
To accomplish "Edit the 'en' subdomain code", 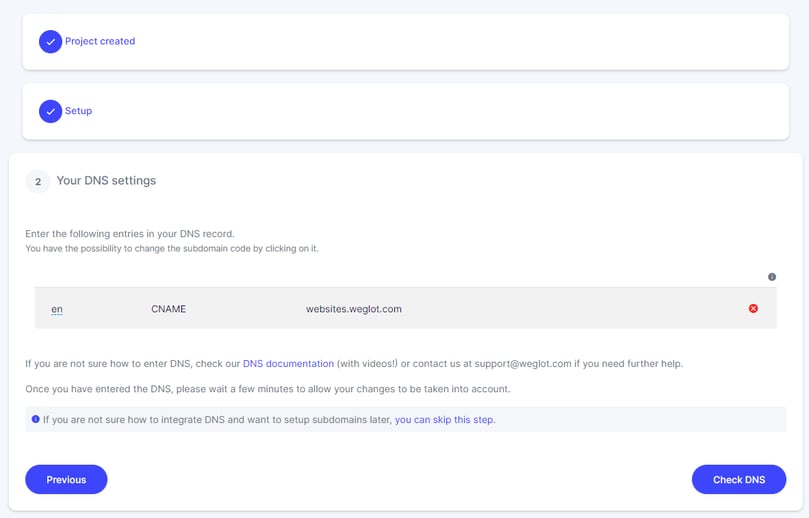I will (57, 309).
